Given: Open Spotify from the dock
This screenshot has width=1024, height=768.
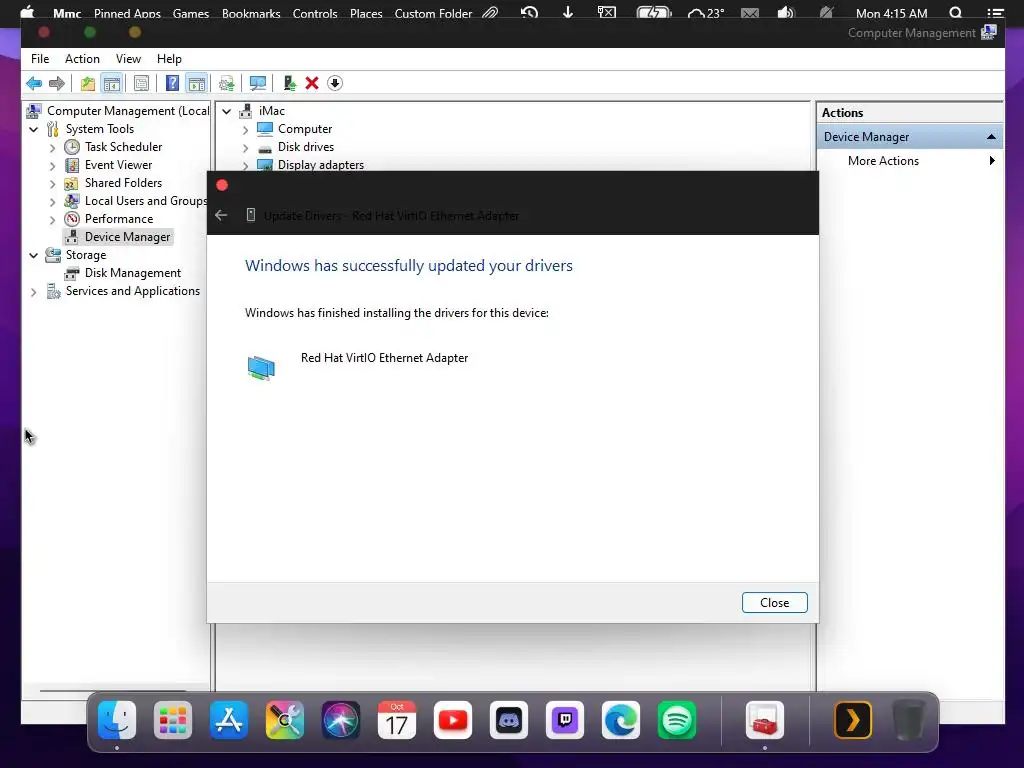Looking at the screenshot, I should 677,721.
